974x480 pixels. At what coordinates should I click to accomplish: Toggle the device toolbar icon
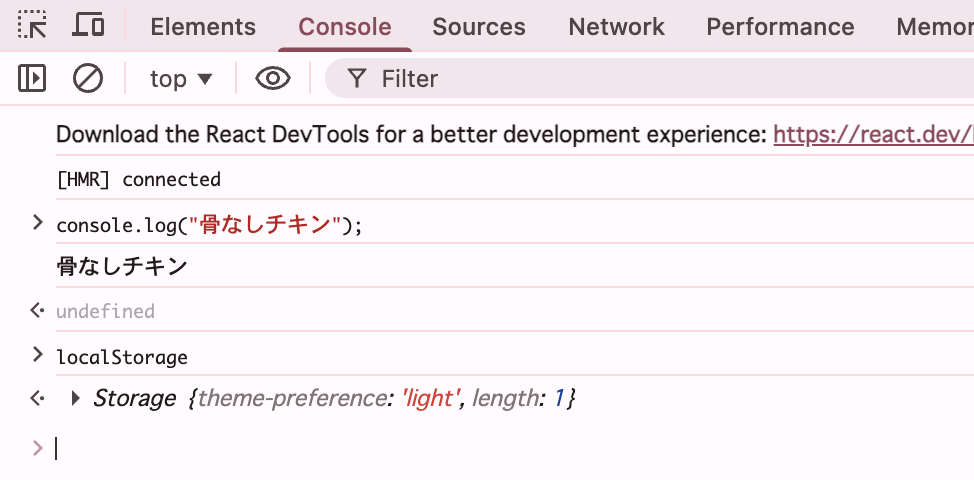click(89, 26)
